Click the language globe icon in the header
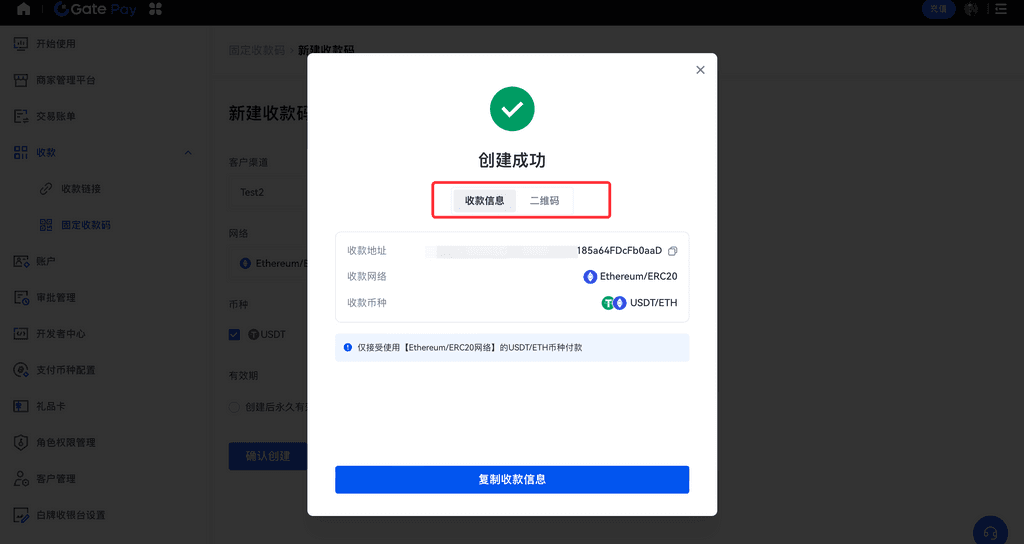The image size is (1024, 544). (x=971, y=8)
